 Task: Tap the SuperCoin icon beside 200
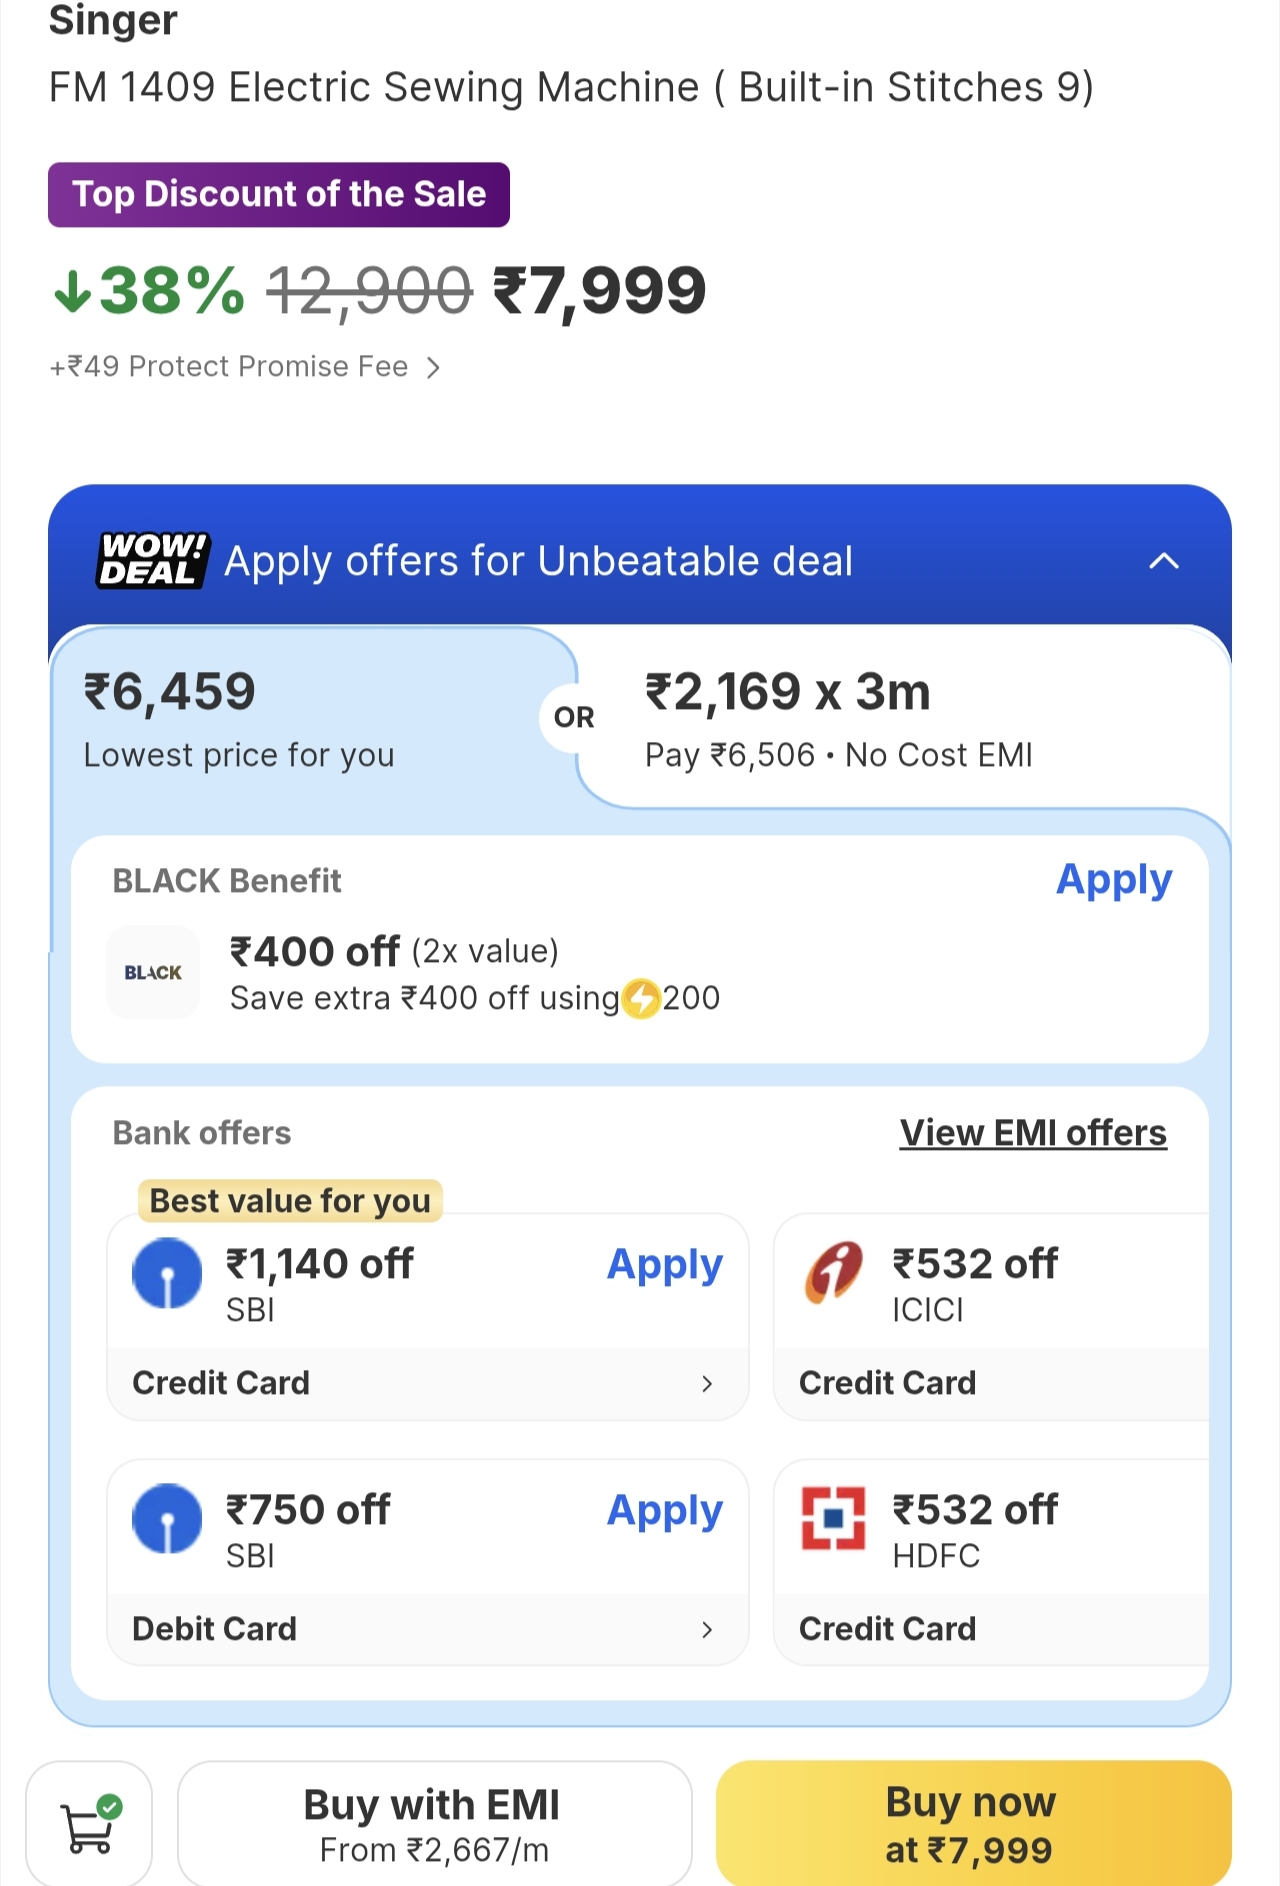click(641, 998)
